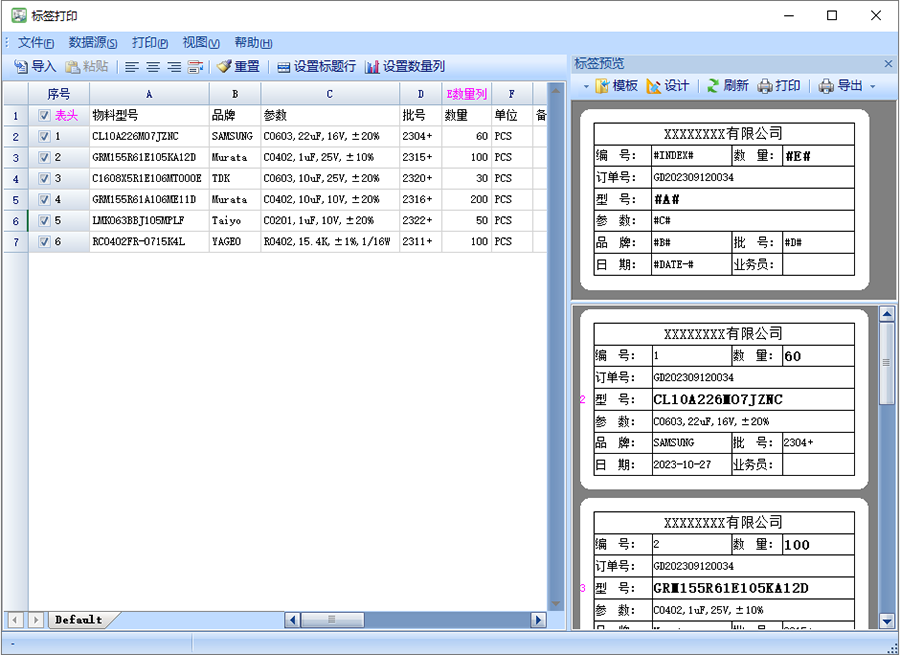Select the Default sheet tab

click(x=78, y=620)
